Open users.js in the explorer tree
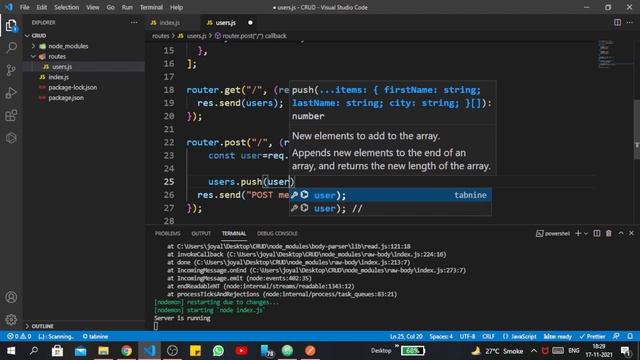This screenshot has width=640, height=360. click(84, 67)
